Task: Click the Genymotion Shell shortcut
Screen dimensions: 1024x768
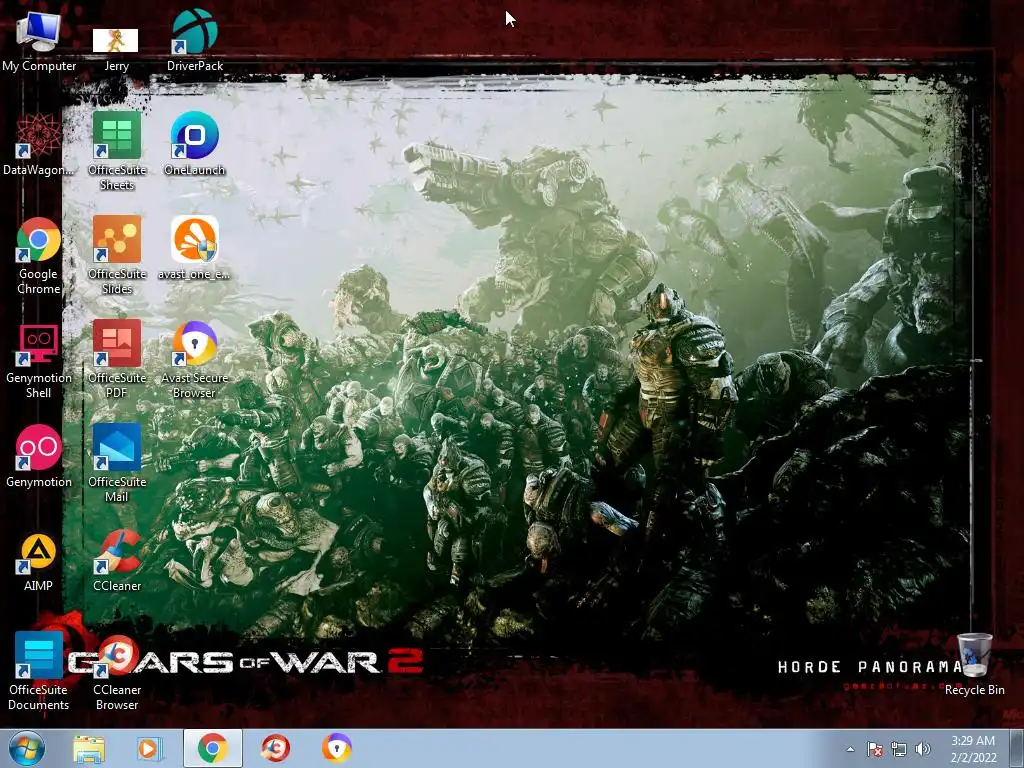Action: 39,360
